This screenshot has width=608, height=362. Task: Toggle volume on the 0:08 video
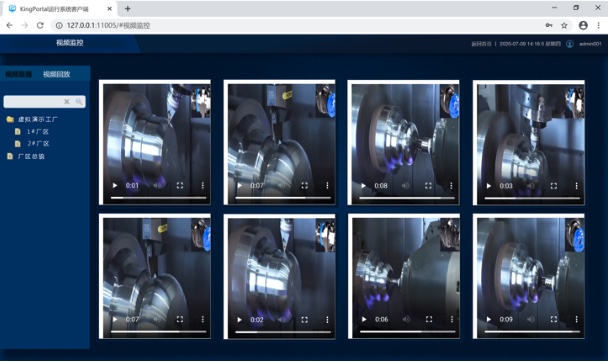point(405,186)
